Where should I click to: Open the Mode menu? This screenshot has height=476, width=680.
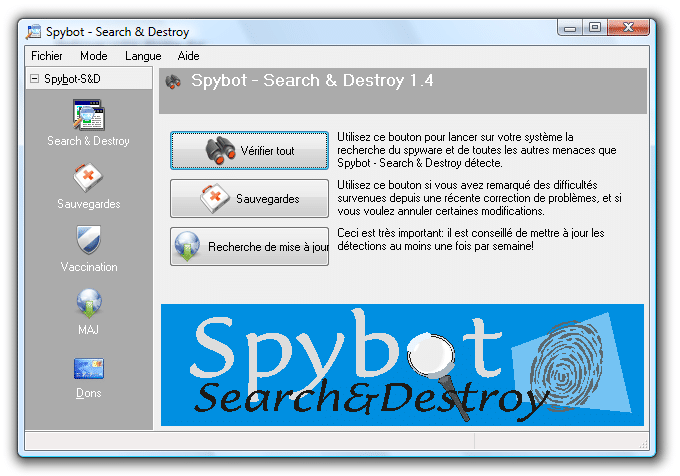[x=94, y=56]
